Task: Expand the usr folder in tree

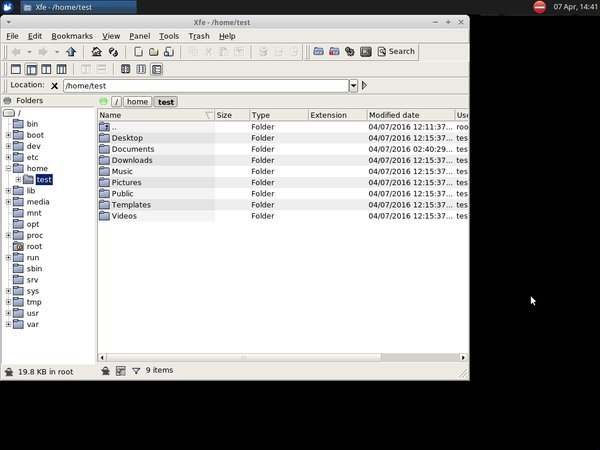Action: pos(8,313)
